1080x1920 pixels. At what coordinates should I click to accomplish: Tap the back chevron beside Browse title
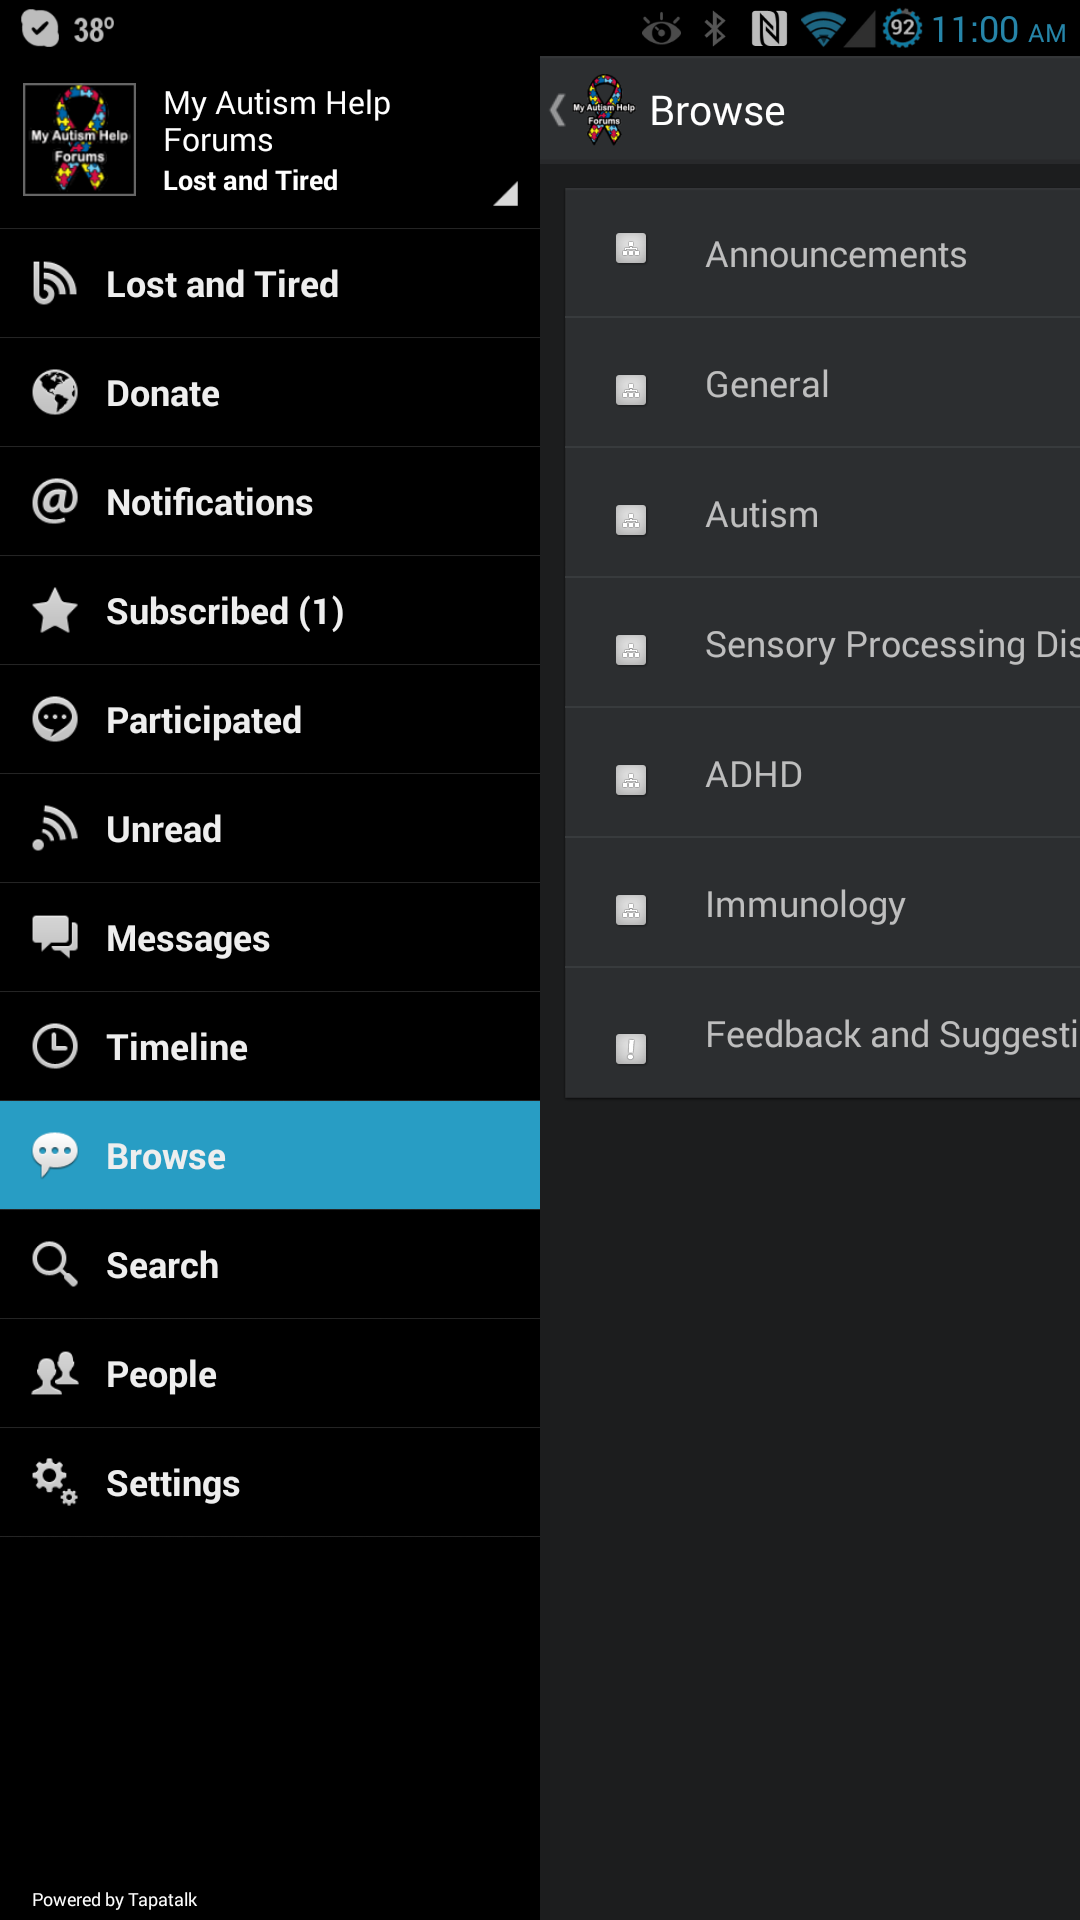(x=558, y=110)
